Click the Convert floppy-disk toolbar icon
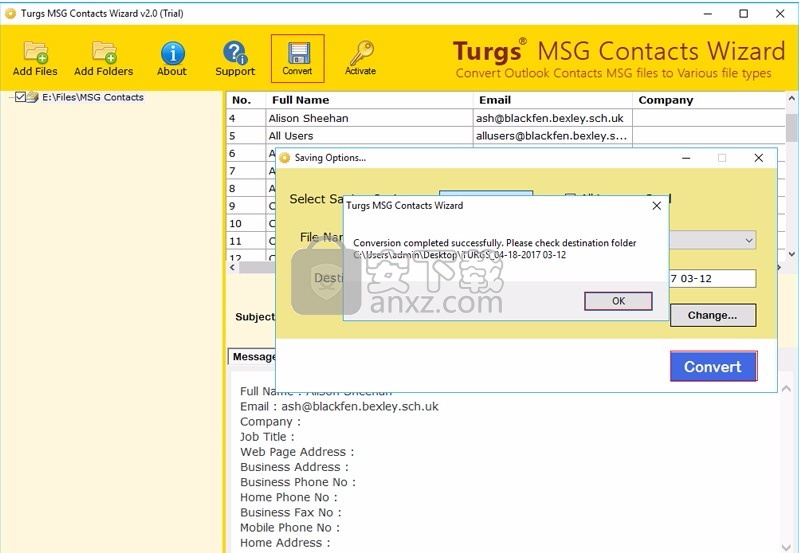The width and height of the screenshot is (799, 553). click(298, 58)
